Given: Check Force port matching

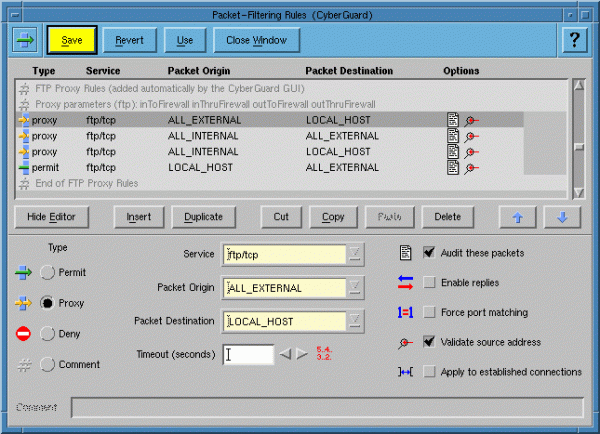Looking at the screenshot, I should click(x=429, y=312).
